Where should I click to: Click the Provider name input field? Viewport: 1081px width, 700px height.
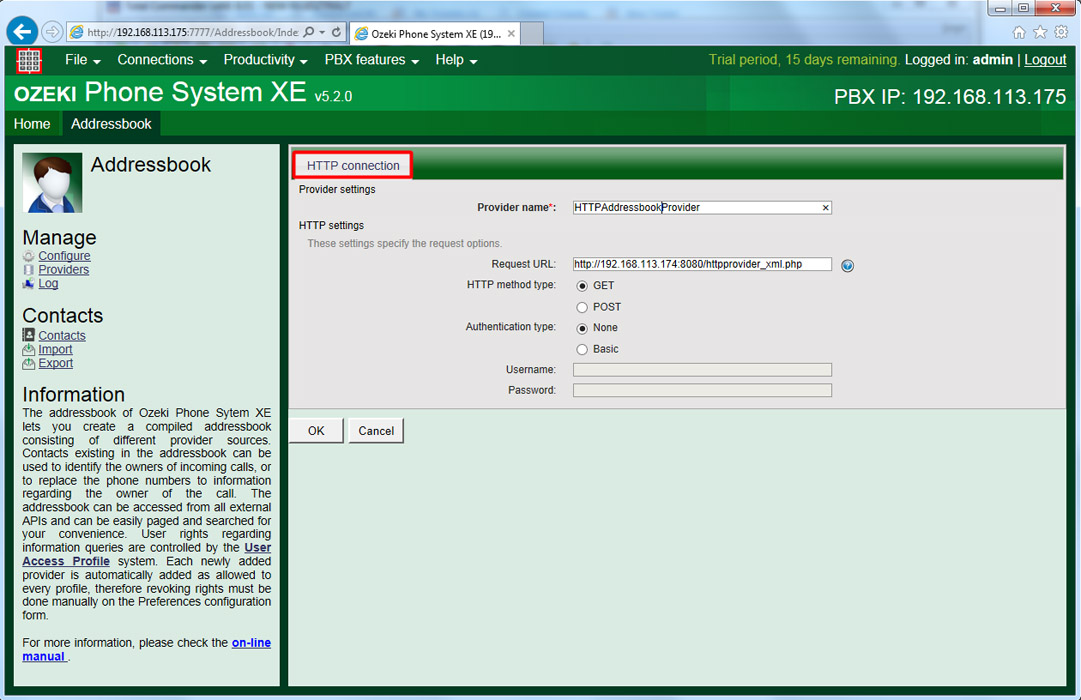pos(702,208)
